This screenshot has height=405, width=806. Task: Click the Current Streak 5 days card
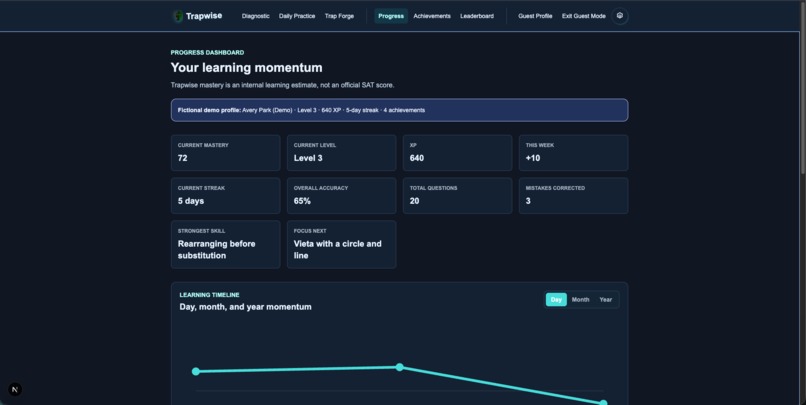tap(226, 195)
